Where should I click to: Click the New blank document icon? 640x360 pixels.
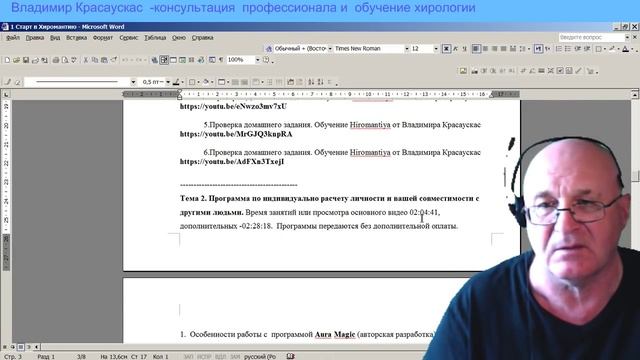click(7, 60)
